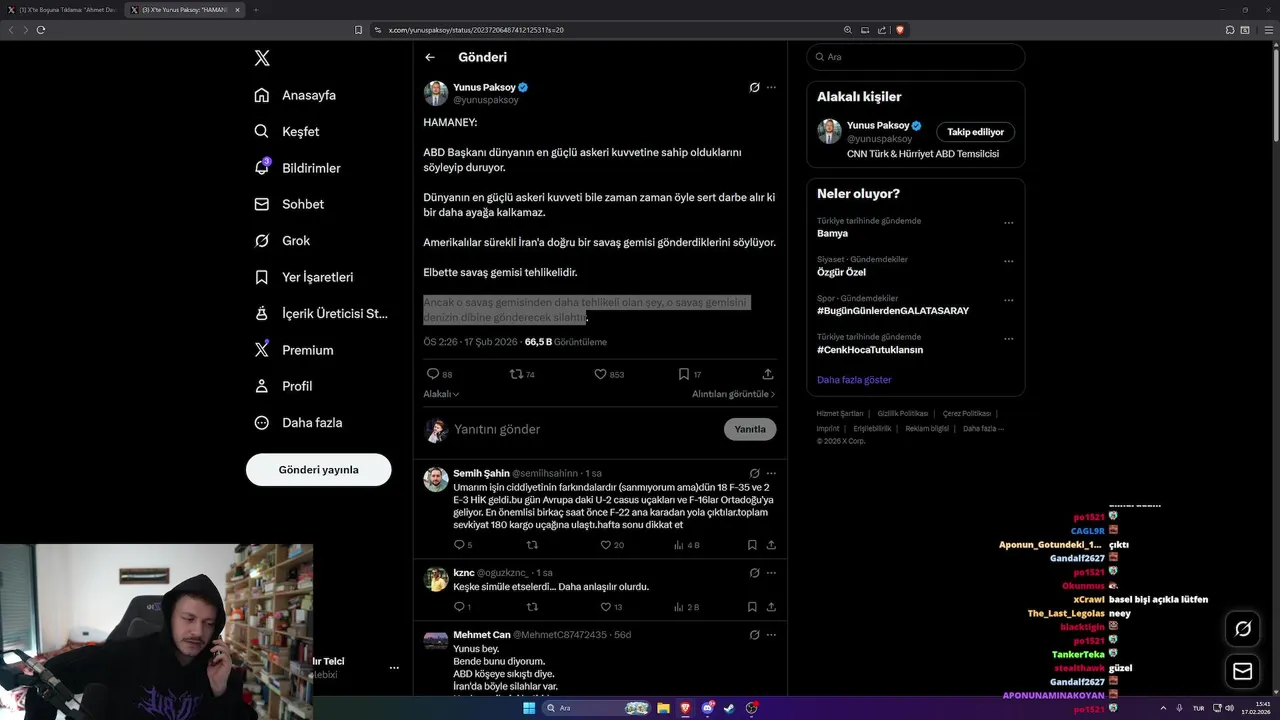Open the more options of Yunus Paksoy's post
The image size is (1280, 720).
click(x=771, y=87)
